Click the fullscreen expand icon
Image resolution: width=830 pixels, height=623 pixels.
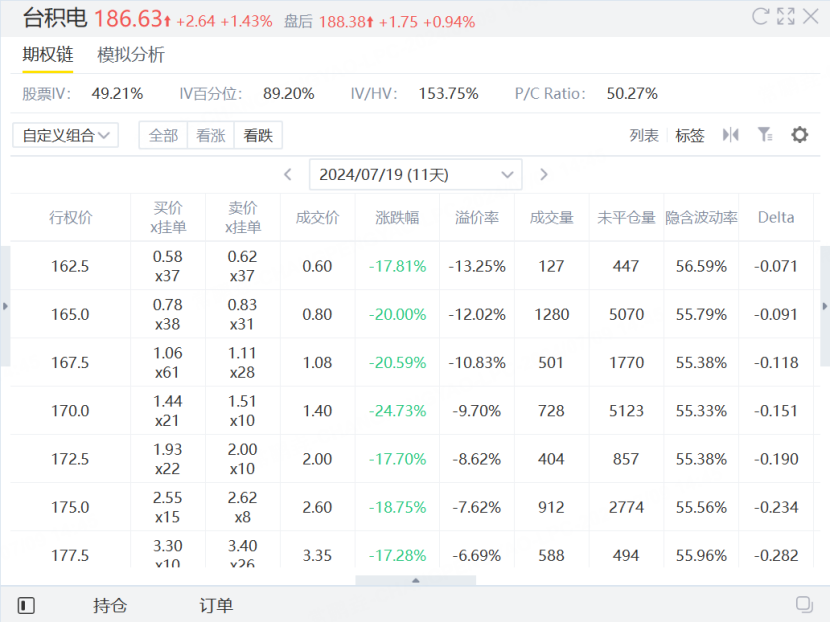point(786,16)
